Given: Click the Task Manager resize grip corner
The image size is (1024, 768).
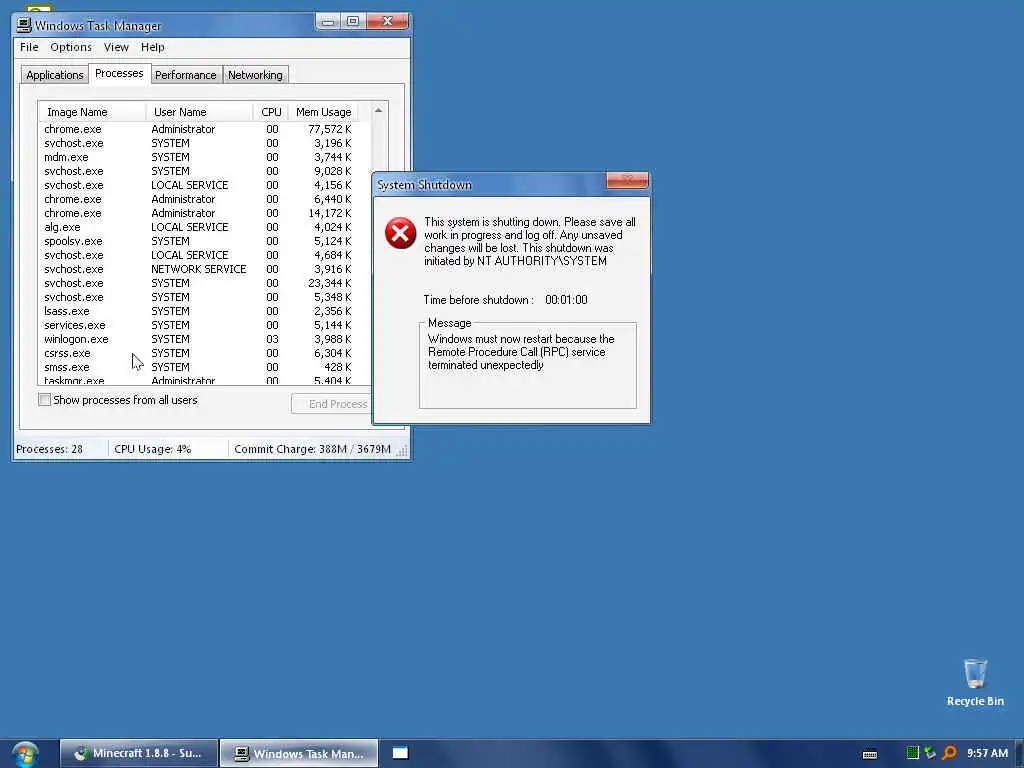Looking at the screenshot, I should tap(402, 451).
